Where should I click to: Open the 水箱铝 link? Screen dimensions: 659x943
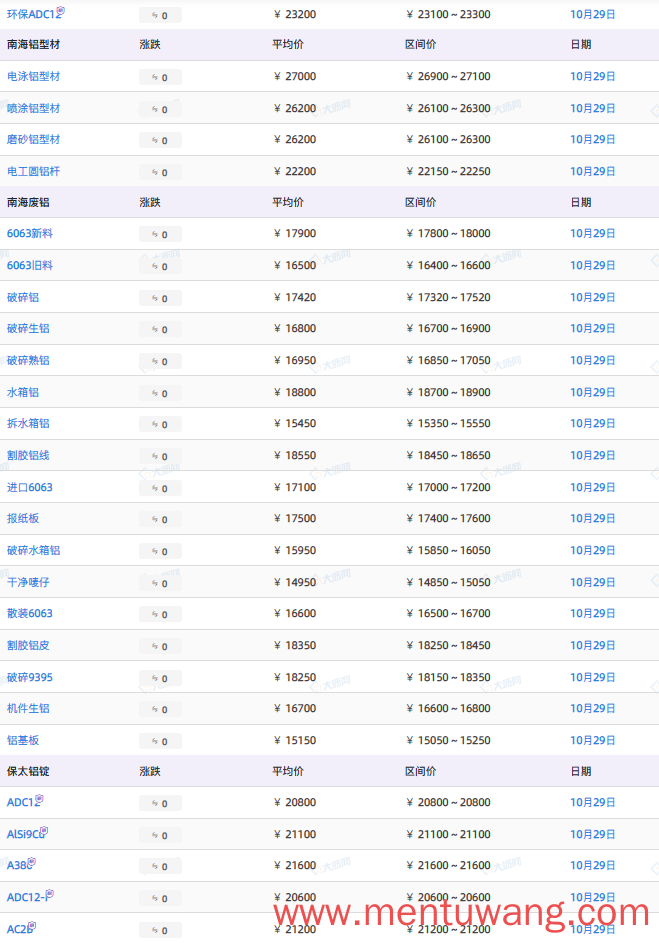[x=23, y=392]
